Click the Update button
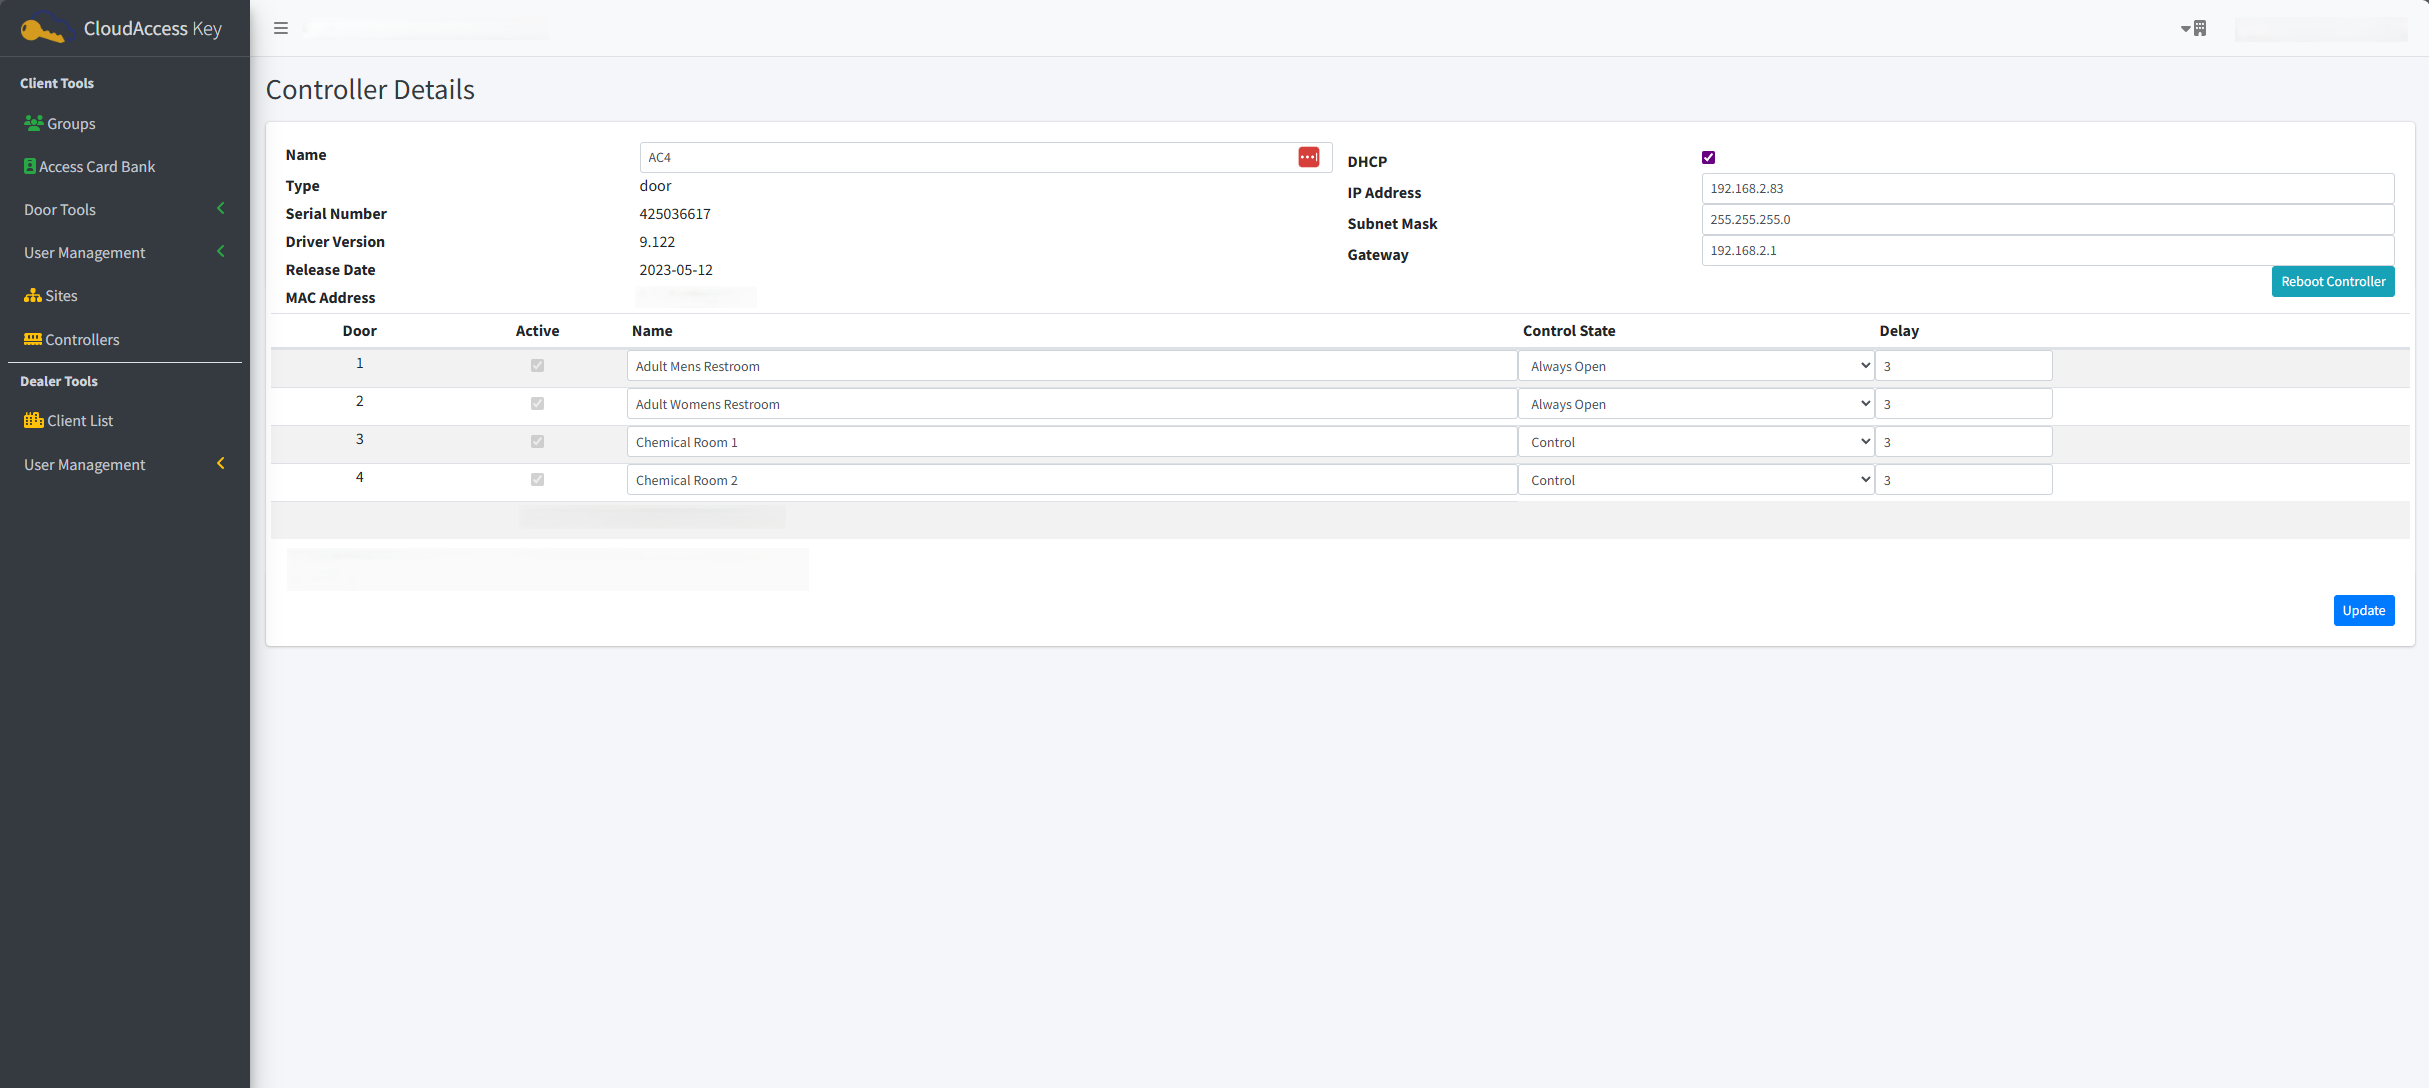 pyautogui.click(x=2364, y=610)
